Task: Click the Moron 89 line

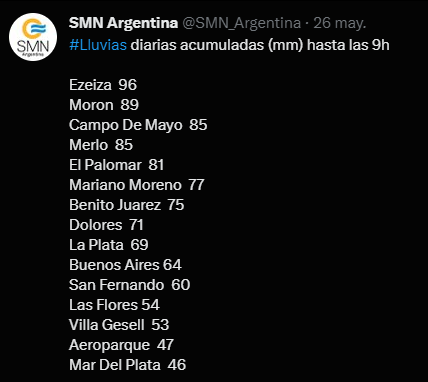Action: click(x=104, y=105)
